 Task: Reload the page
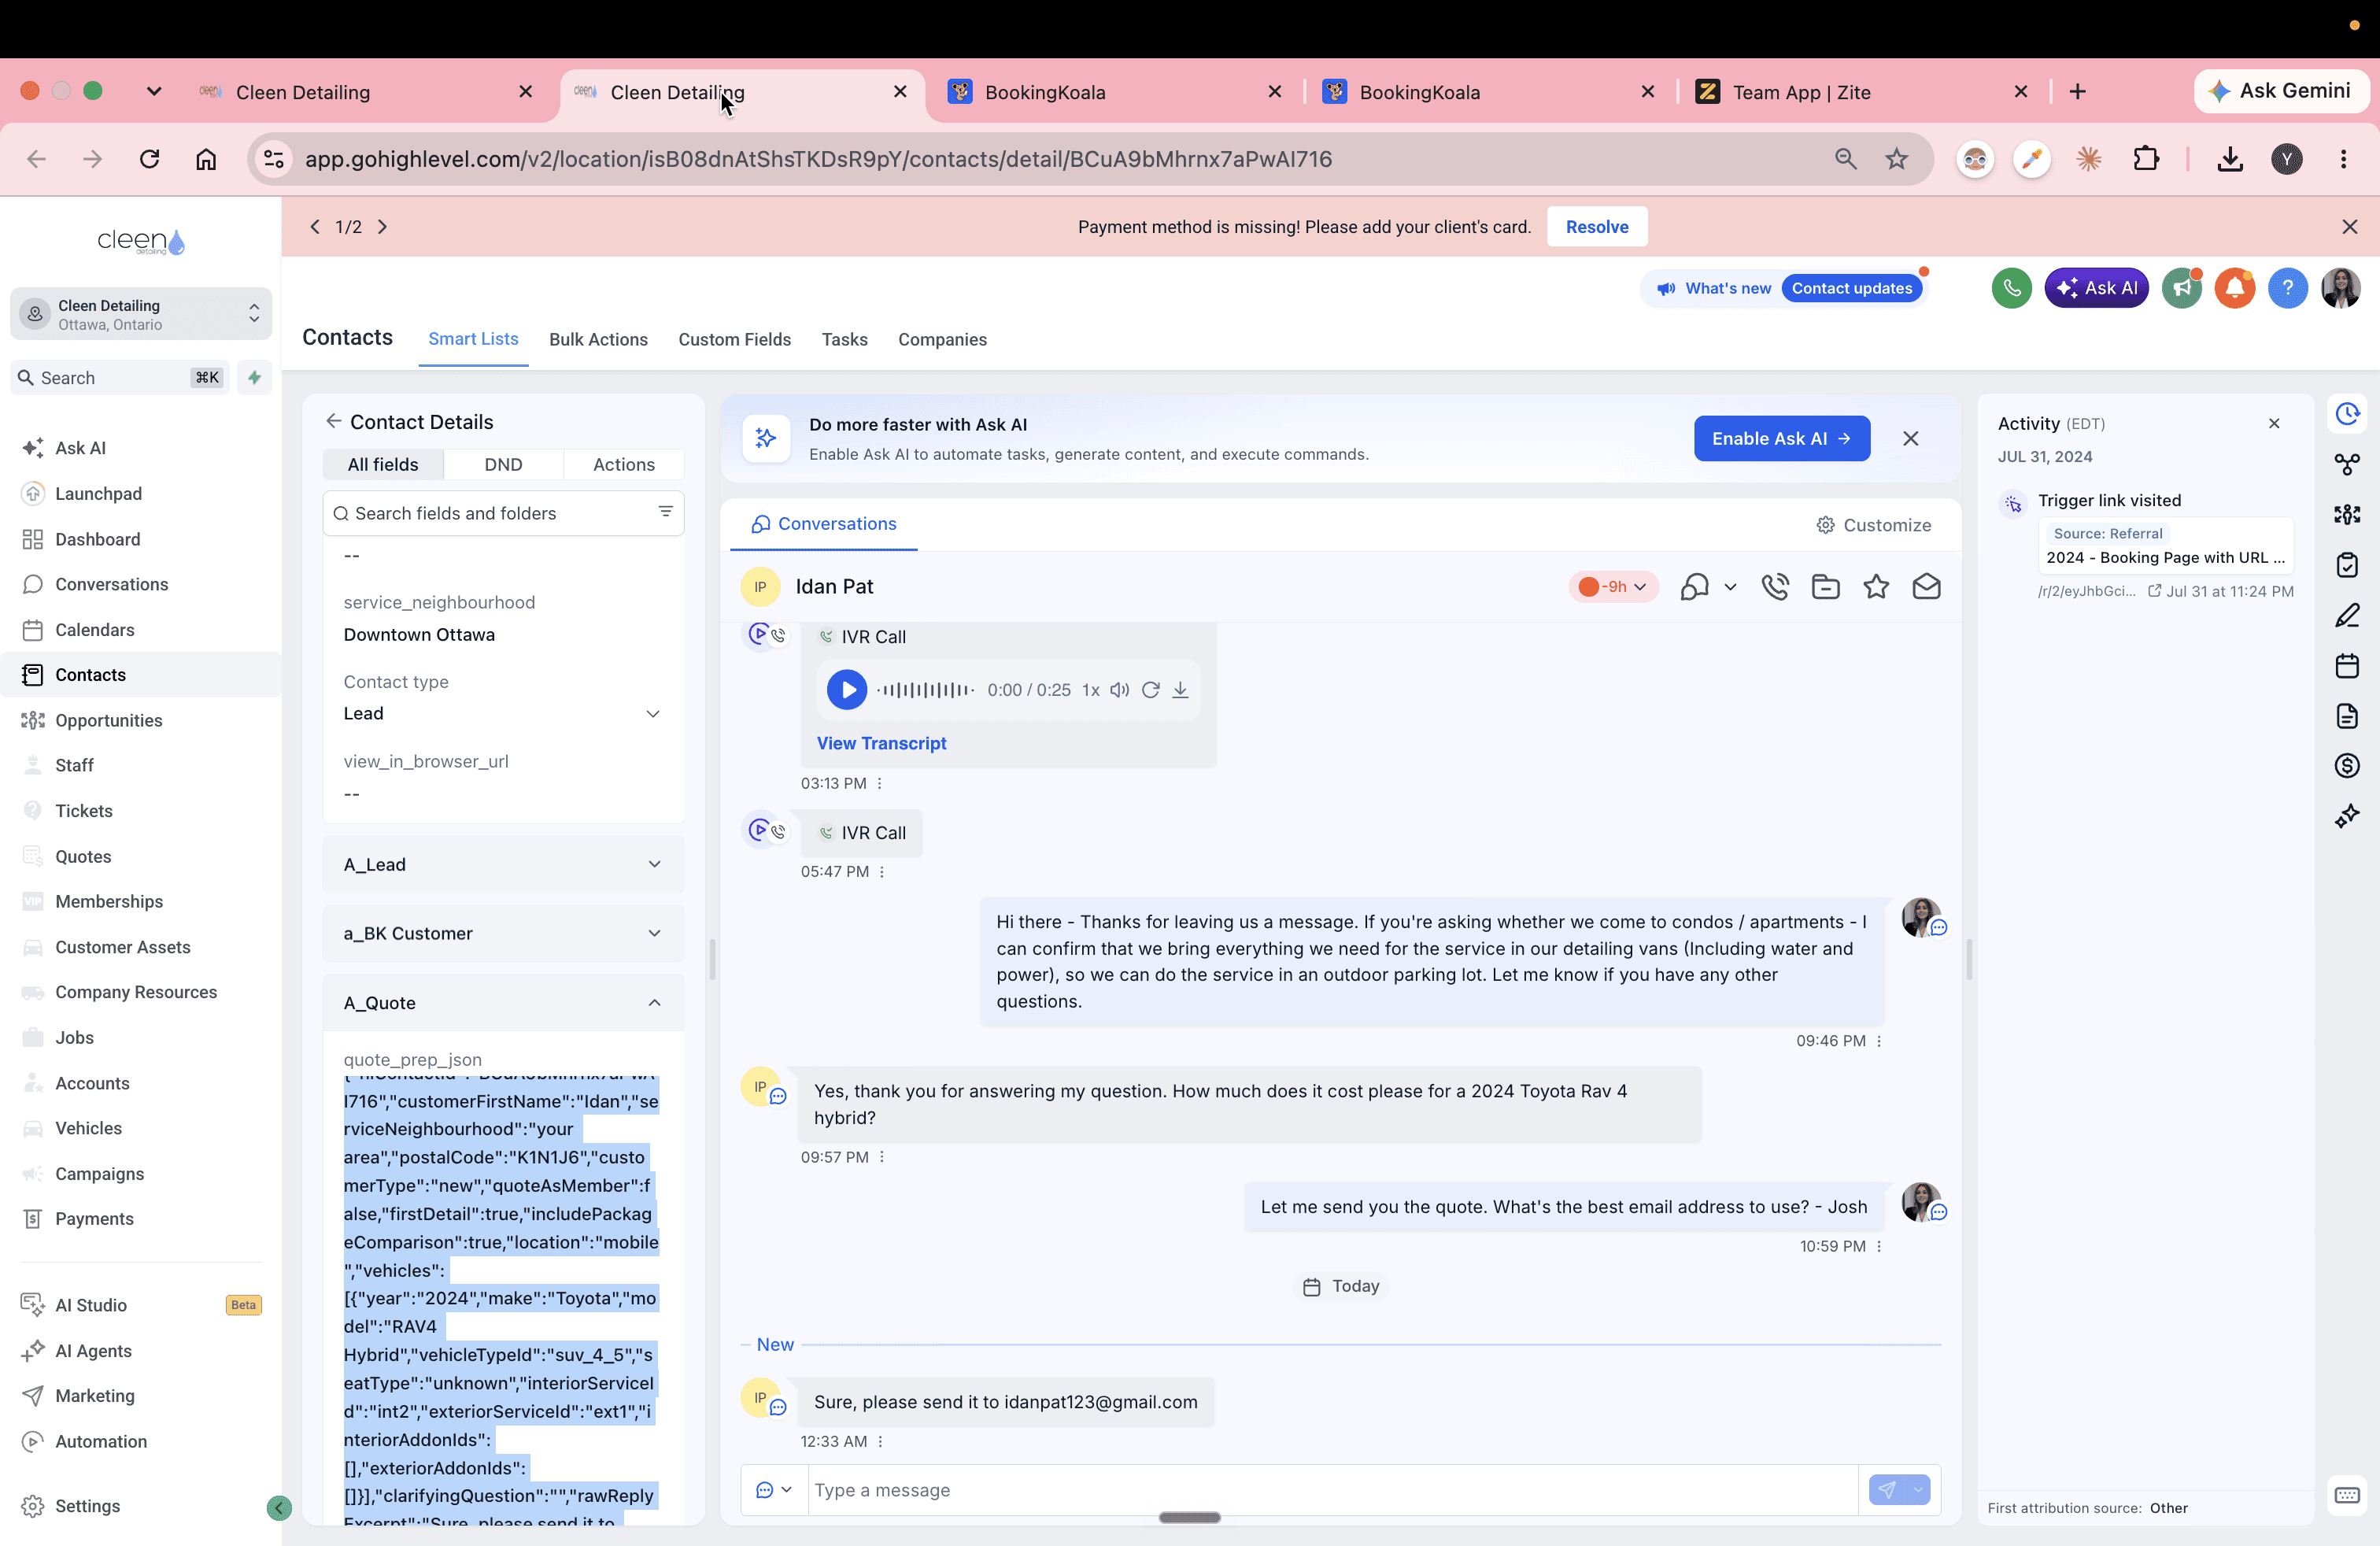(149, 159)
